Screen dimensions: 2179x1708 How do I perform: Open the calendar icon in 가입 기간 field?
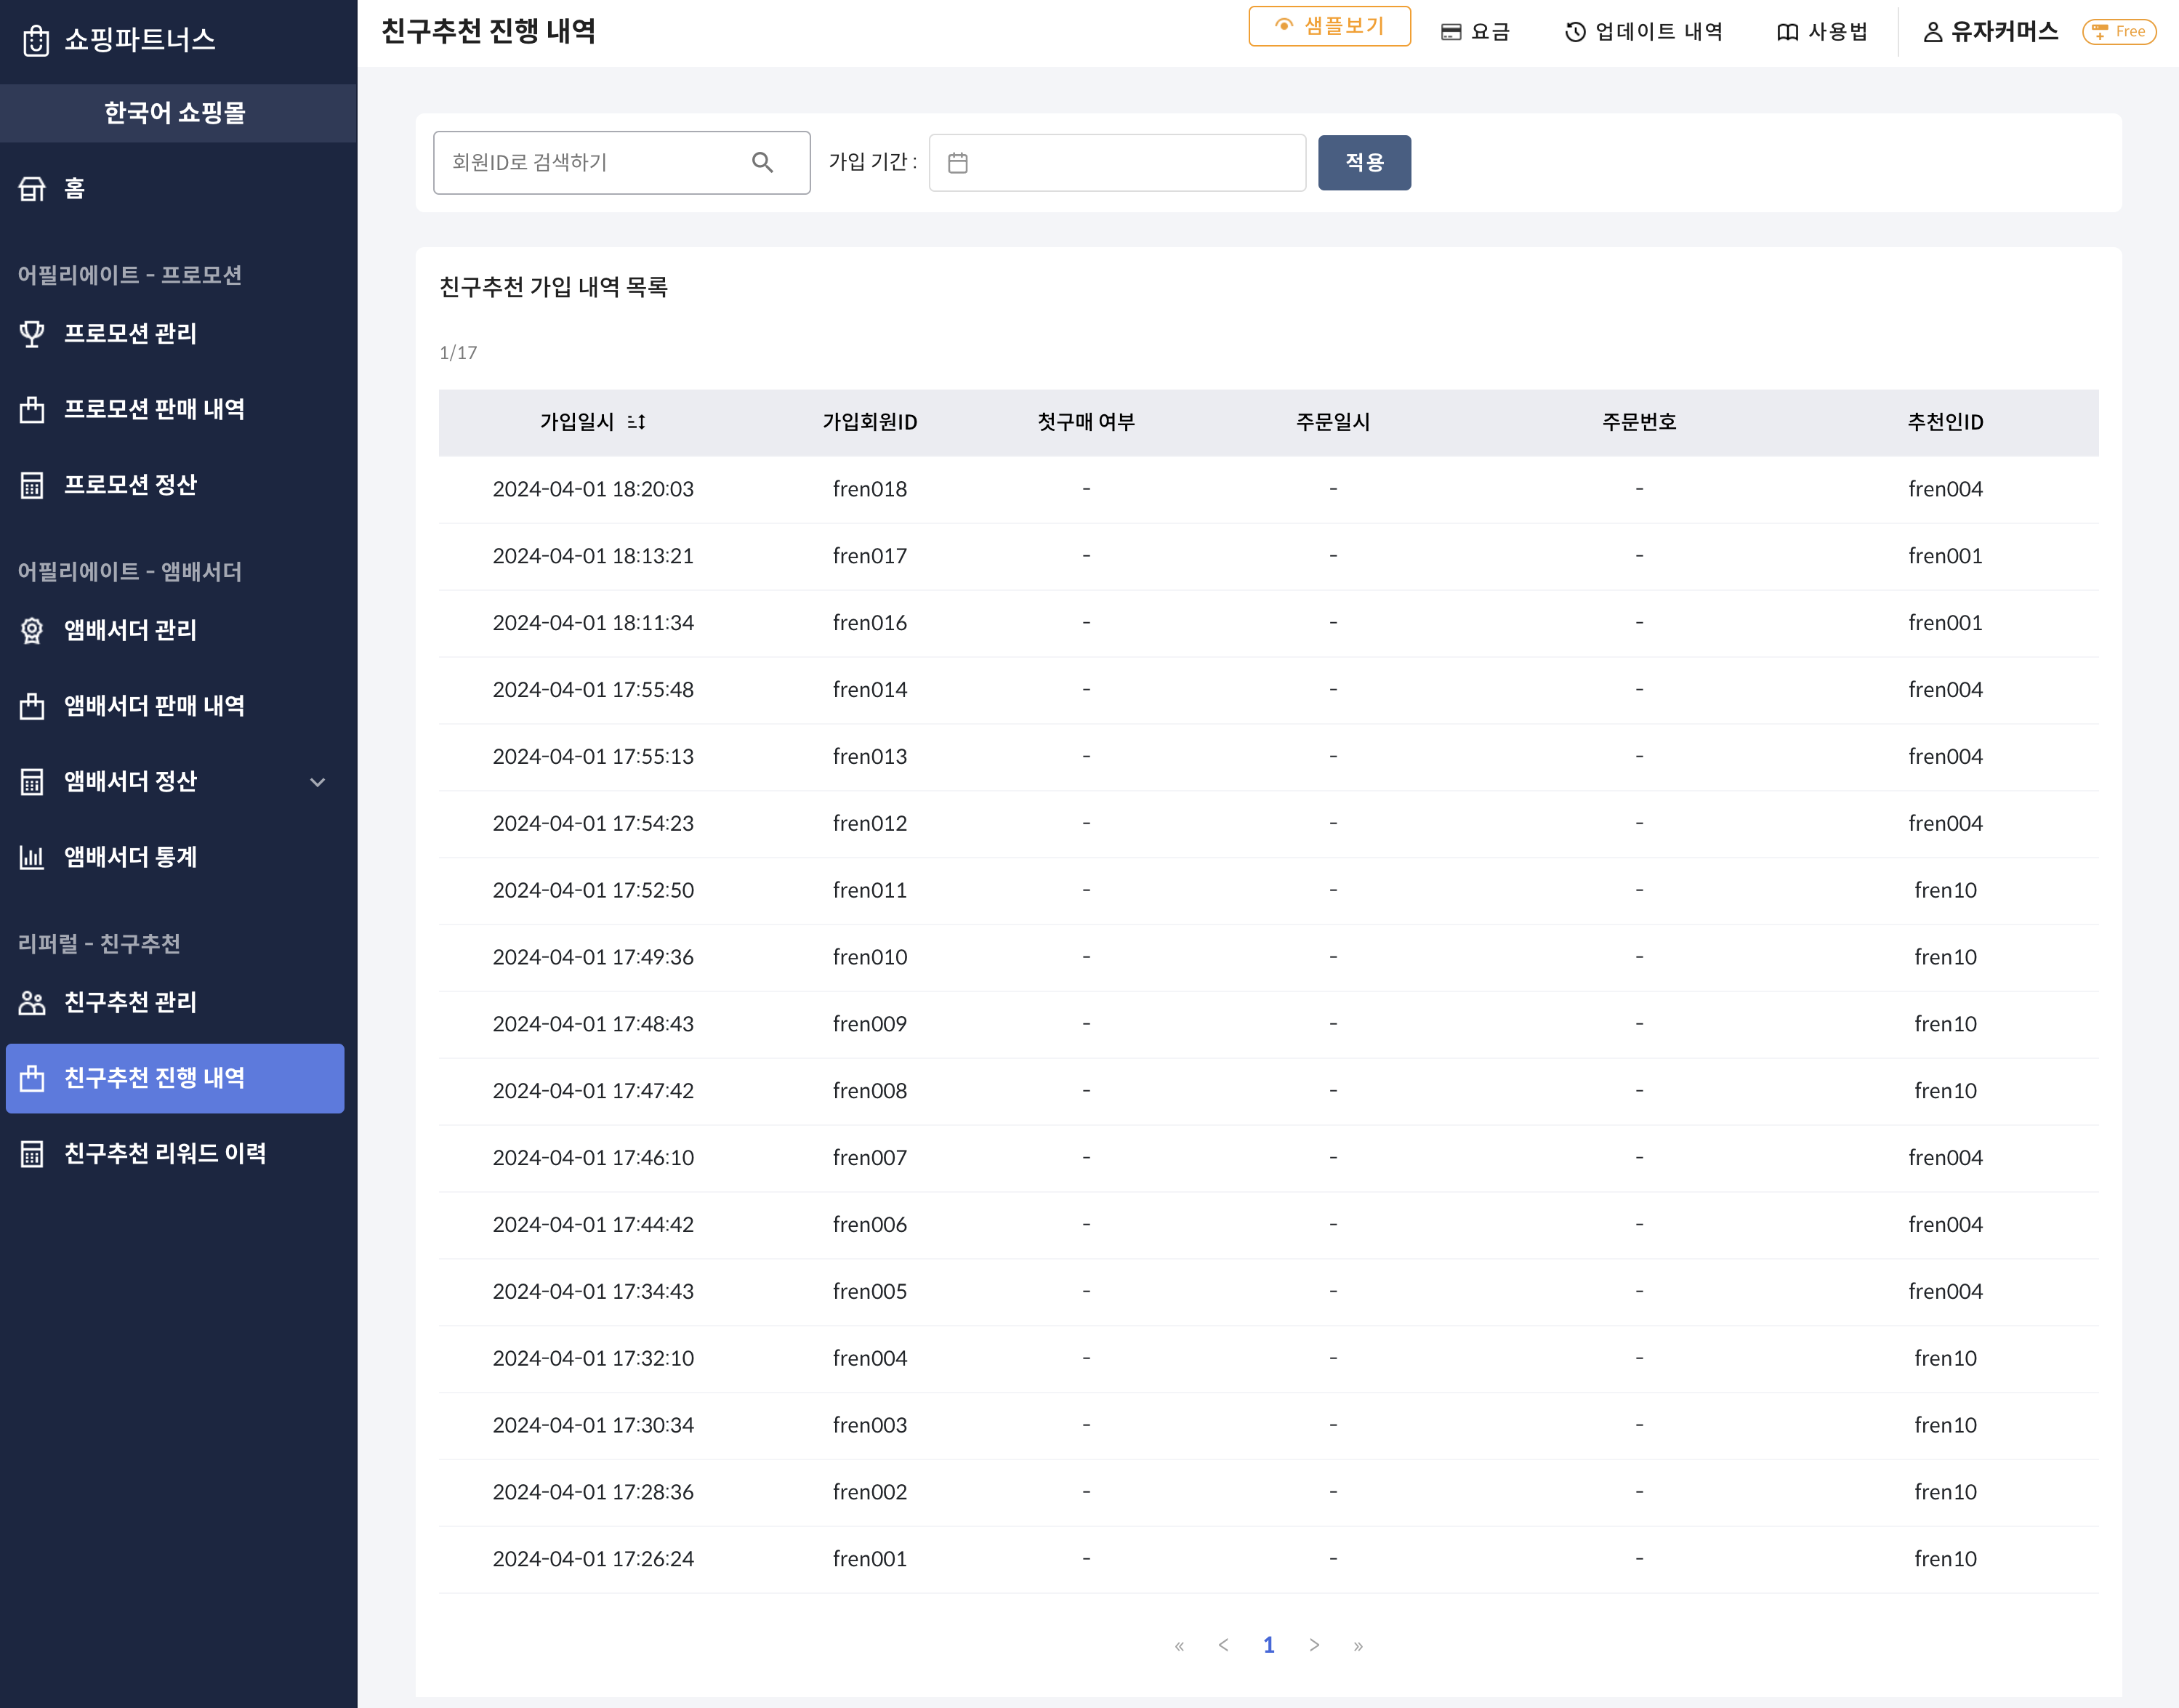(958, 163)
